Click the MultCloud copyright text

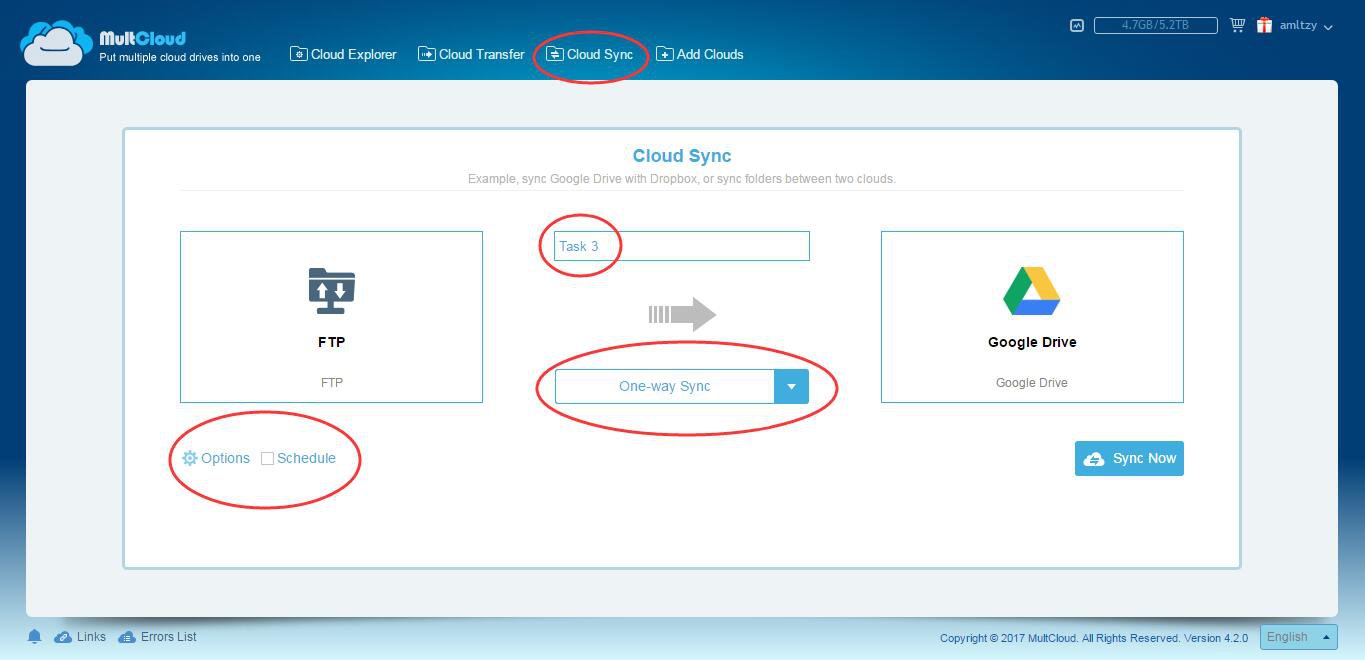click(x=1094, y=638)
